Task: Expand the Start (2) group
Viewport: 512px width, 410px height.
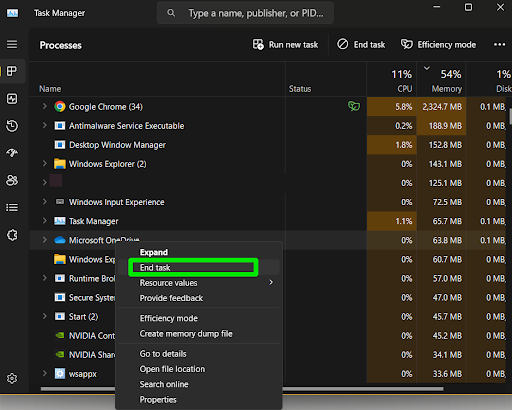Action: pos(44,316)
